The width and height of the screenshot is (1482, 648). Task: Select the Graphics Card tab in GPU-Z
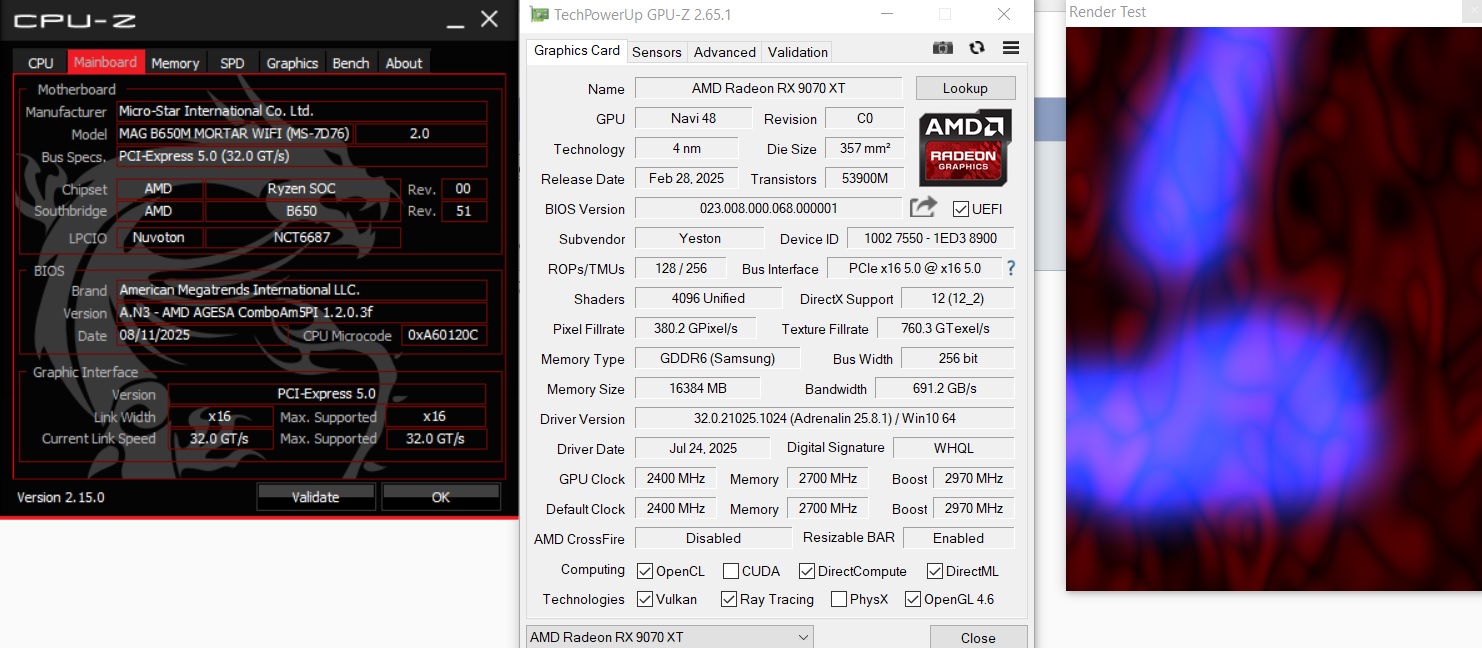[577, 51]
